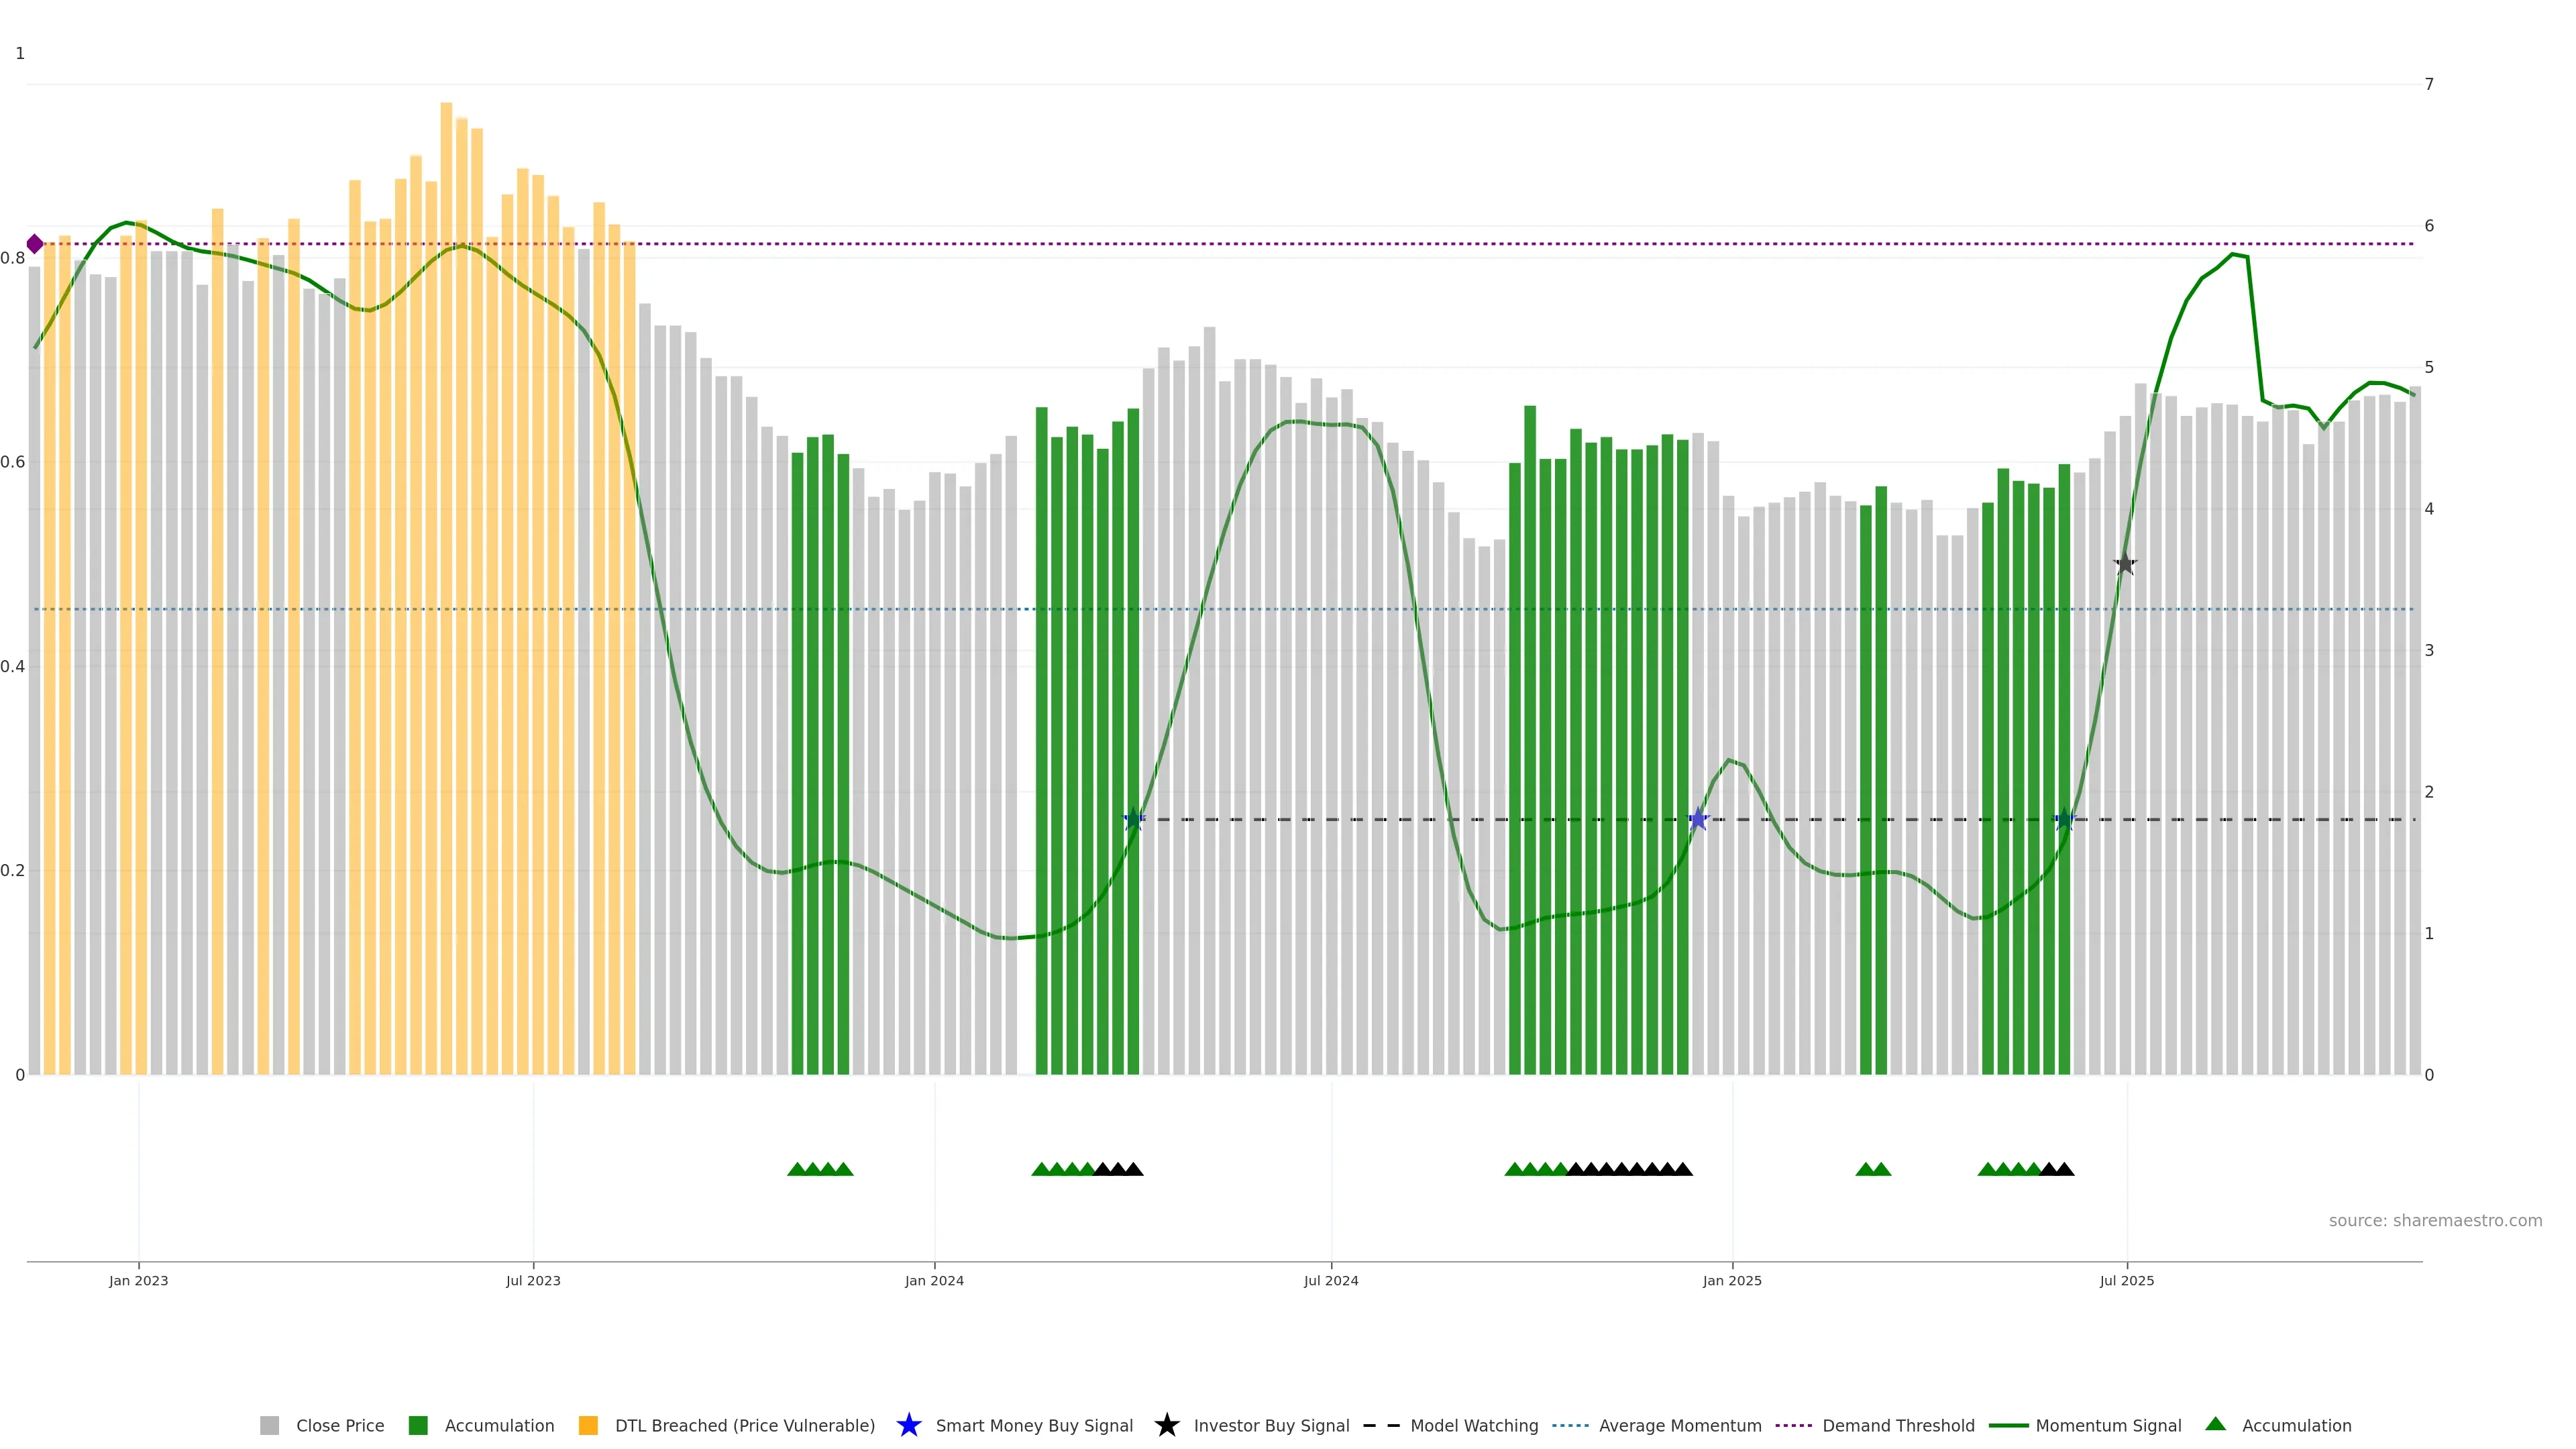Click the purple diamond Demand Threshold marker
Screen dimensions: 2576x1449
[35, 244]
